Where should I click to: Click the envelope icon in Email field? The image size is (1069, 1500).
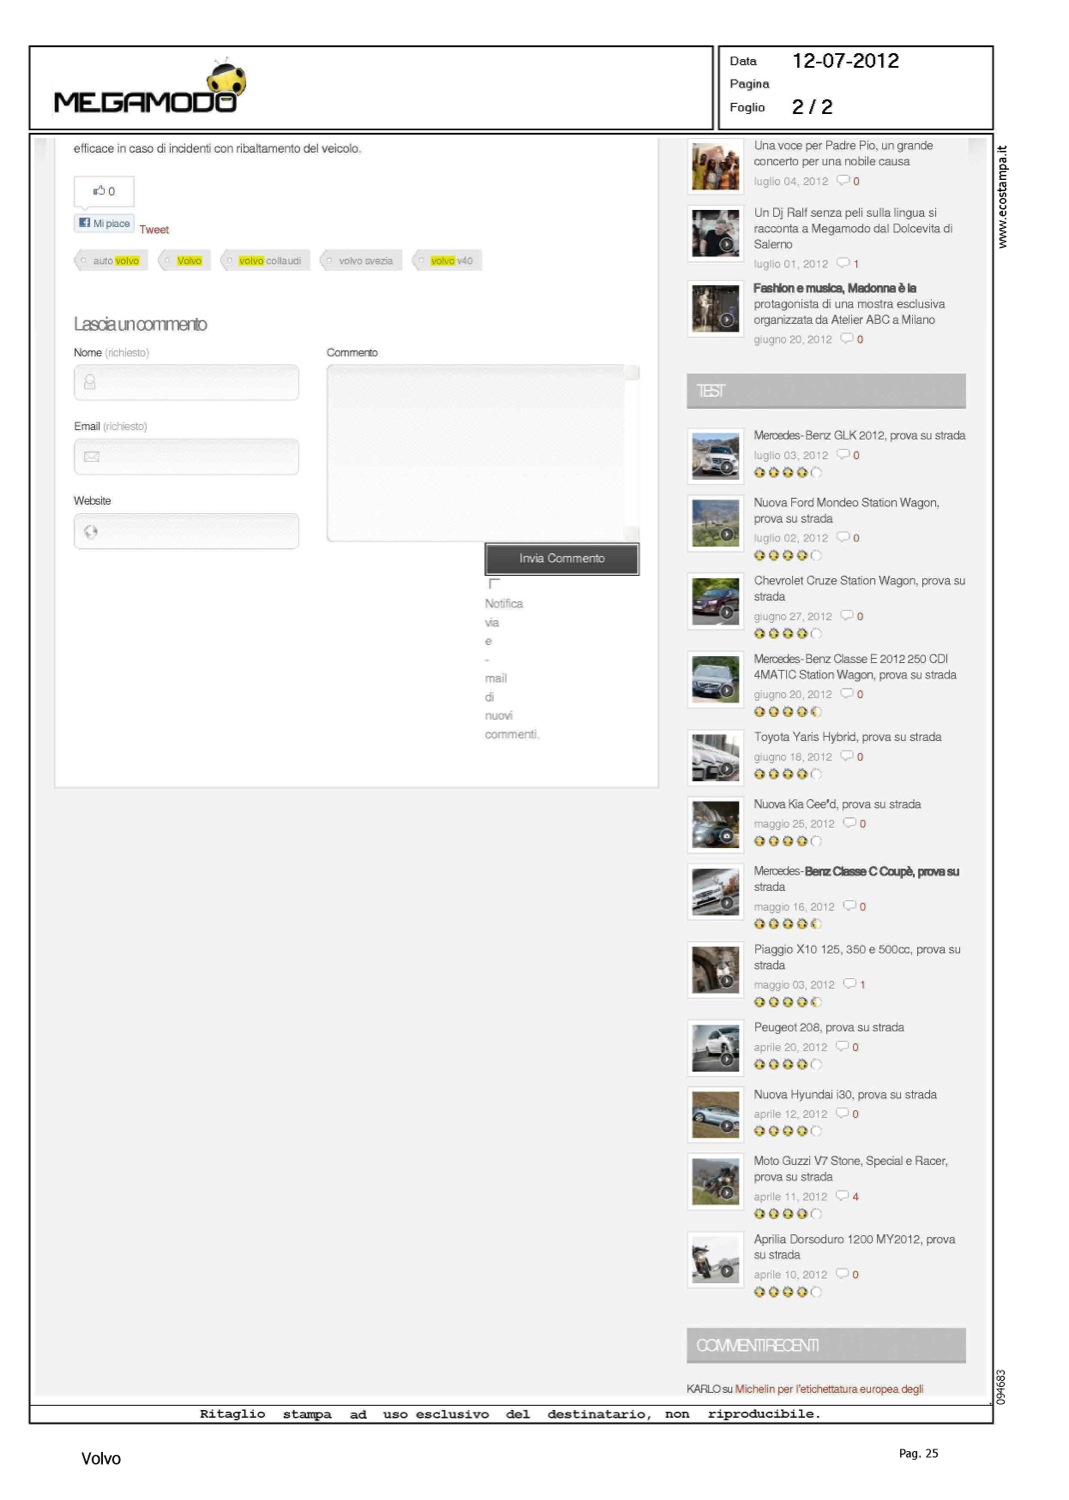91,457
